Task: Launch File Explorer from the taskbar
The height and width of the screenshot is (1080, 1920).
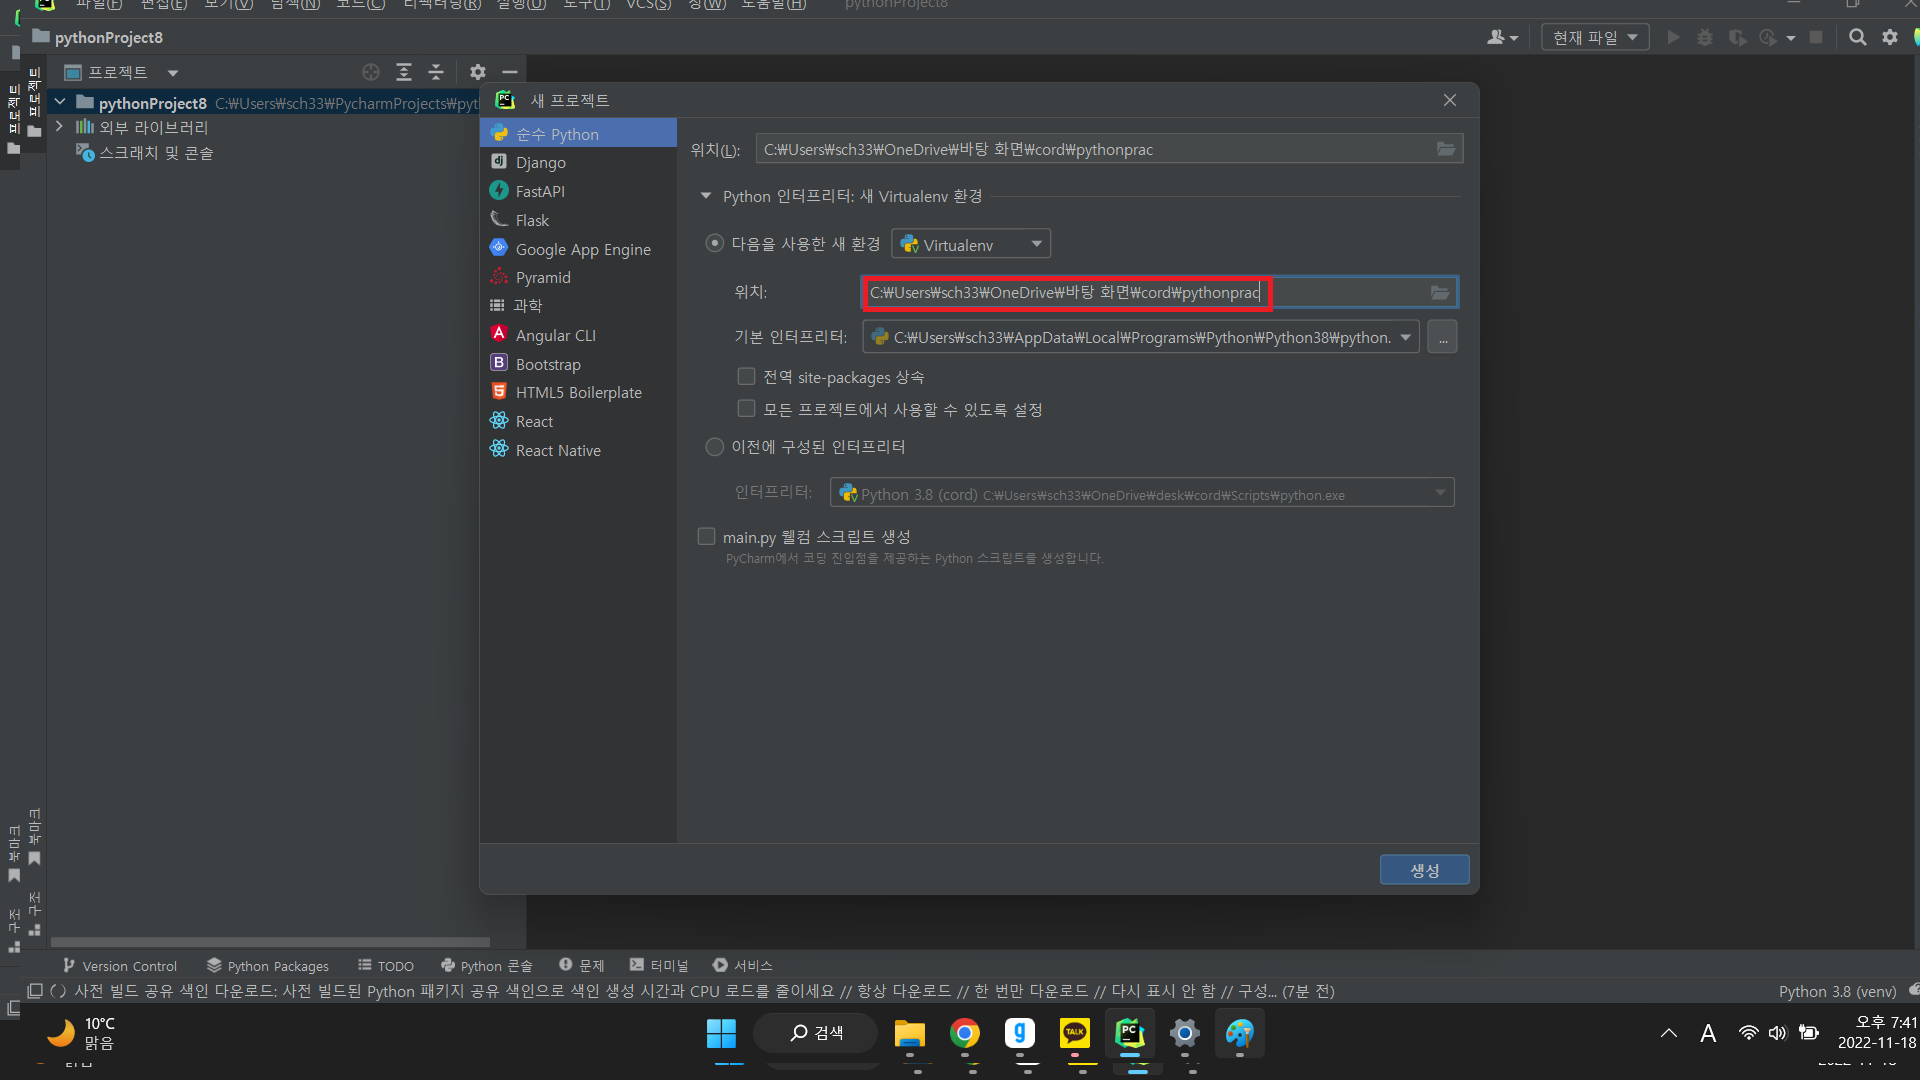Action: (909, 1033)
